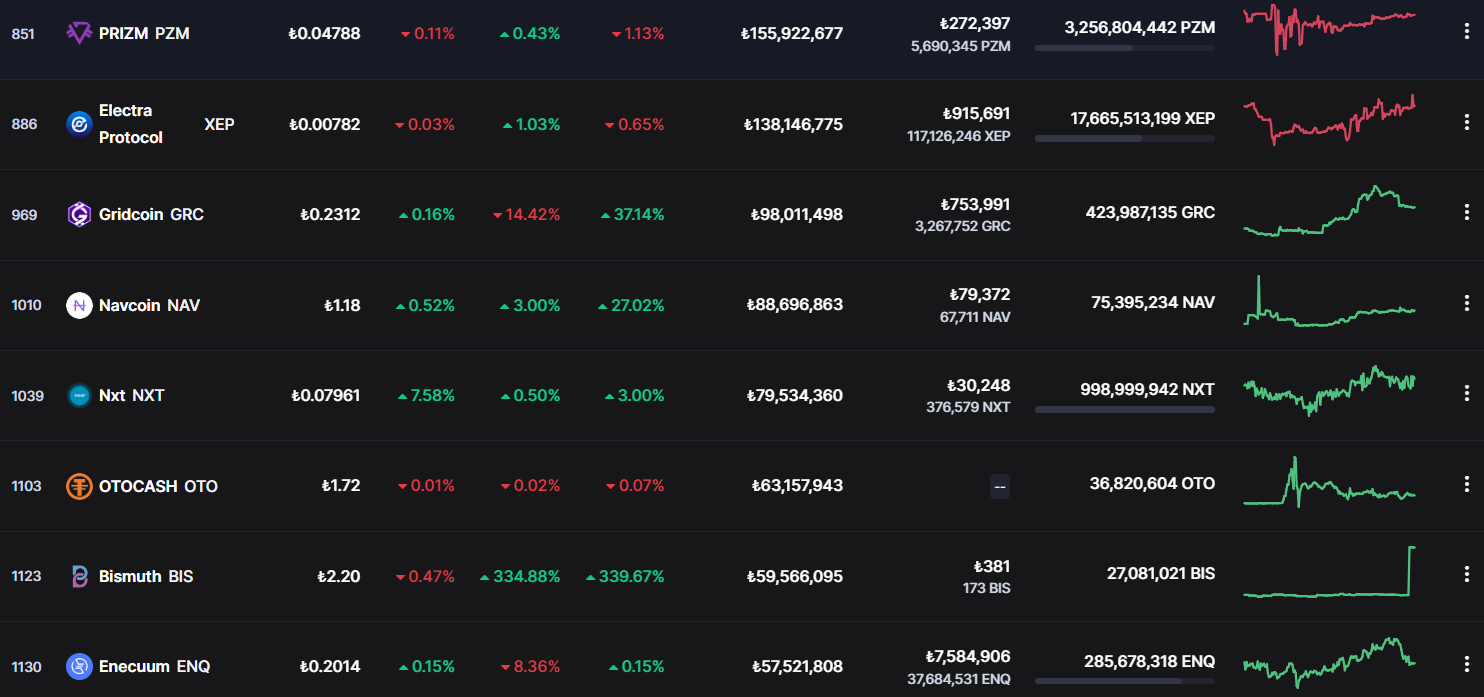The width and height of the screenshot is (1484, 697).
Task: Open the three-dot menu for Bismuth
Action: [1467, 573]
